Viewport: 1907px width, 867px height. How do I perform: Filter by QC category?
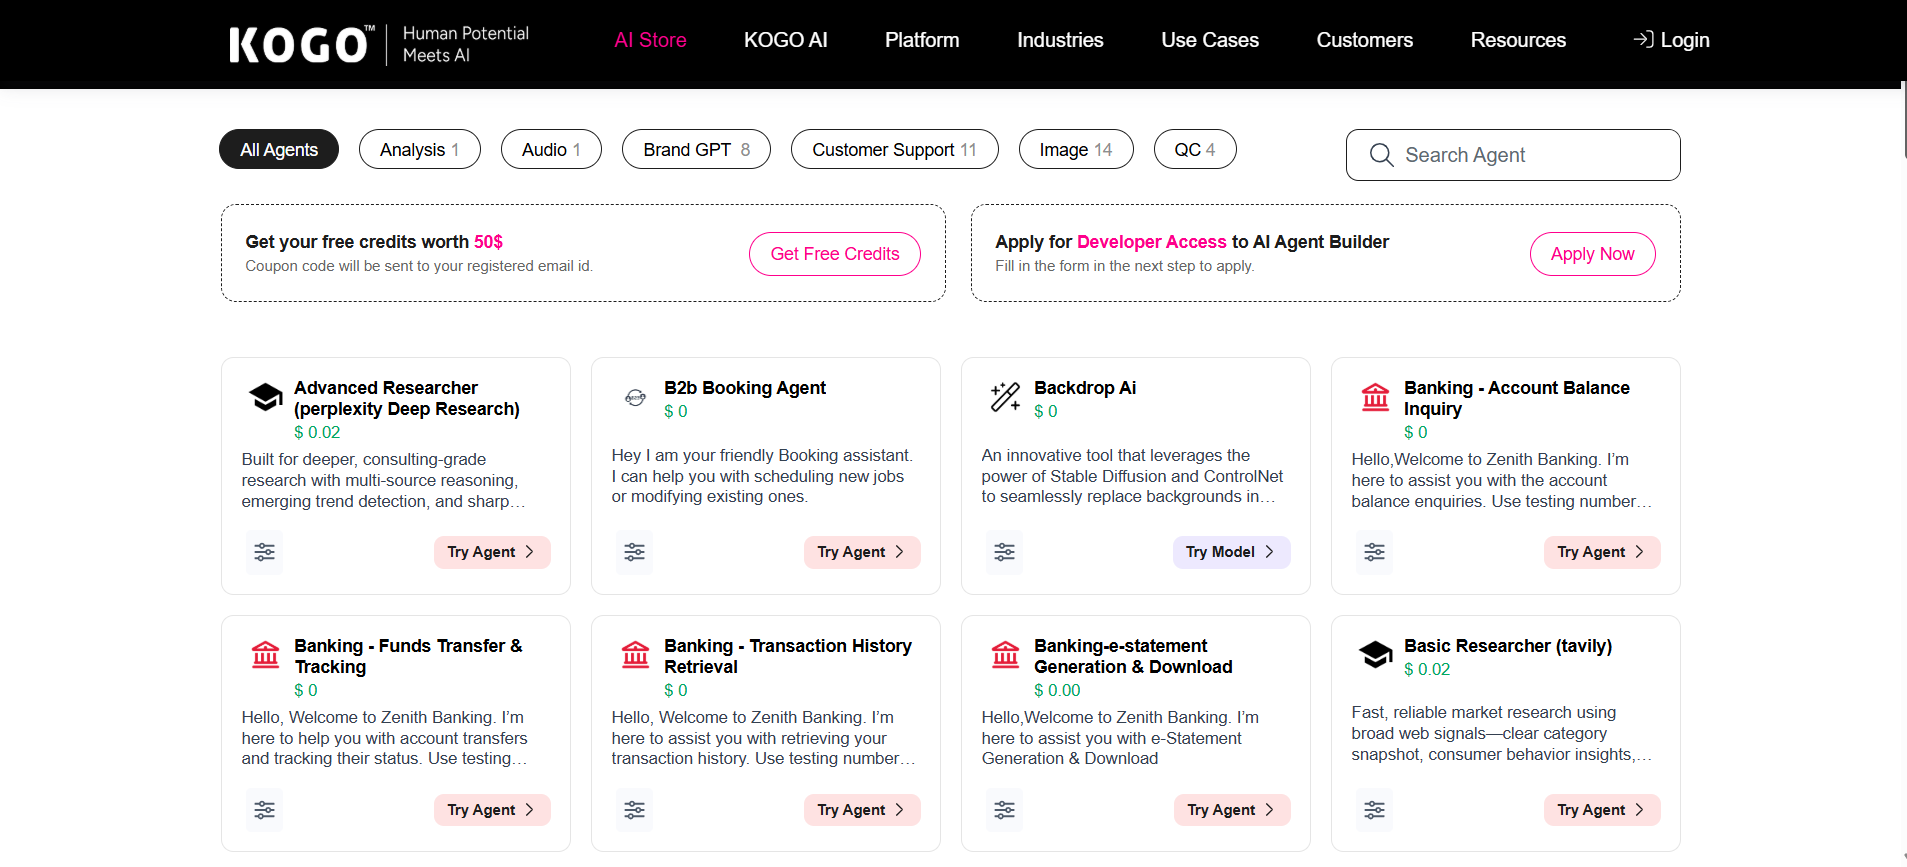tap(1195, 149)
